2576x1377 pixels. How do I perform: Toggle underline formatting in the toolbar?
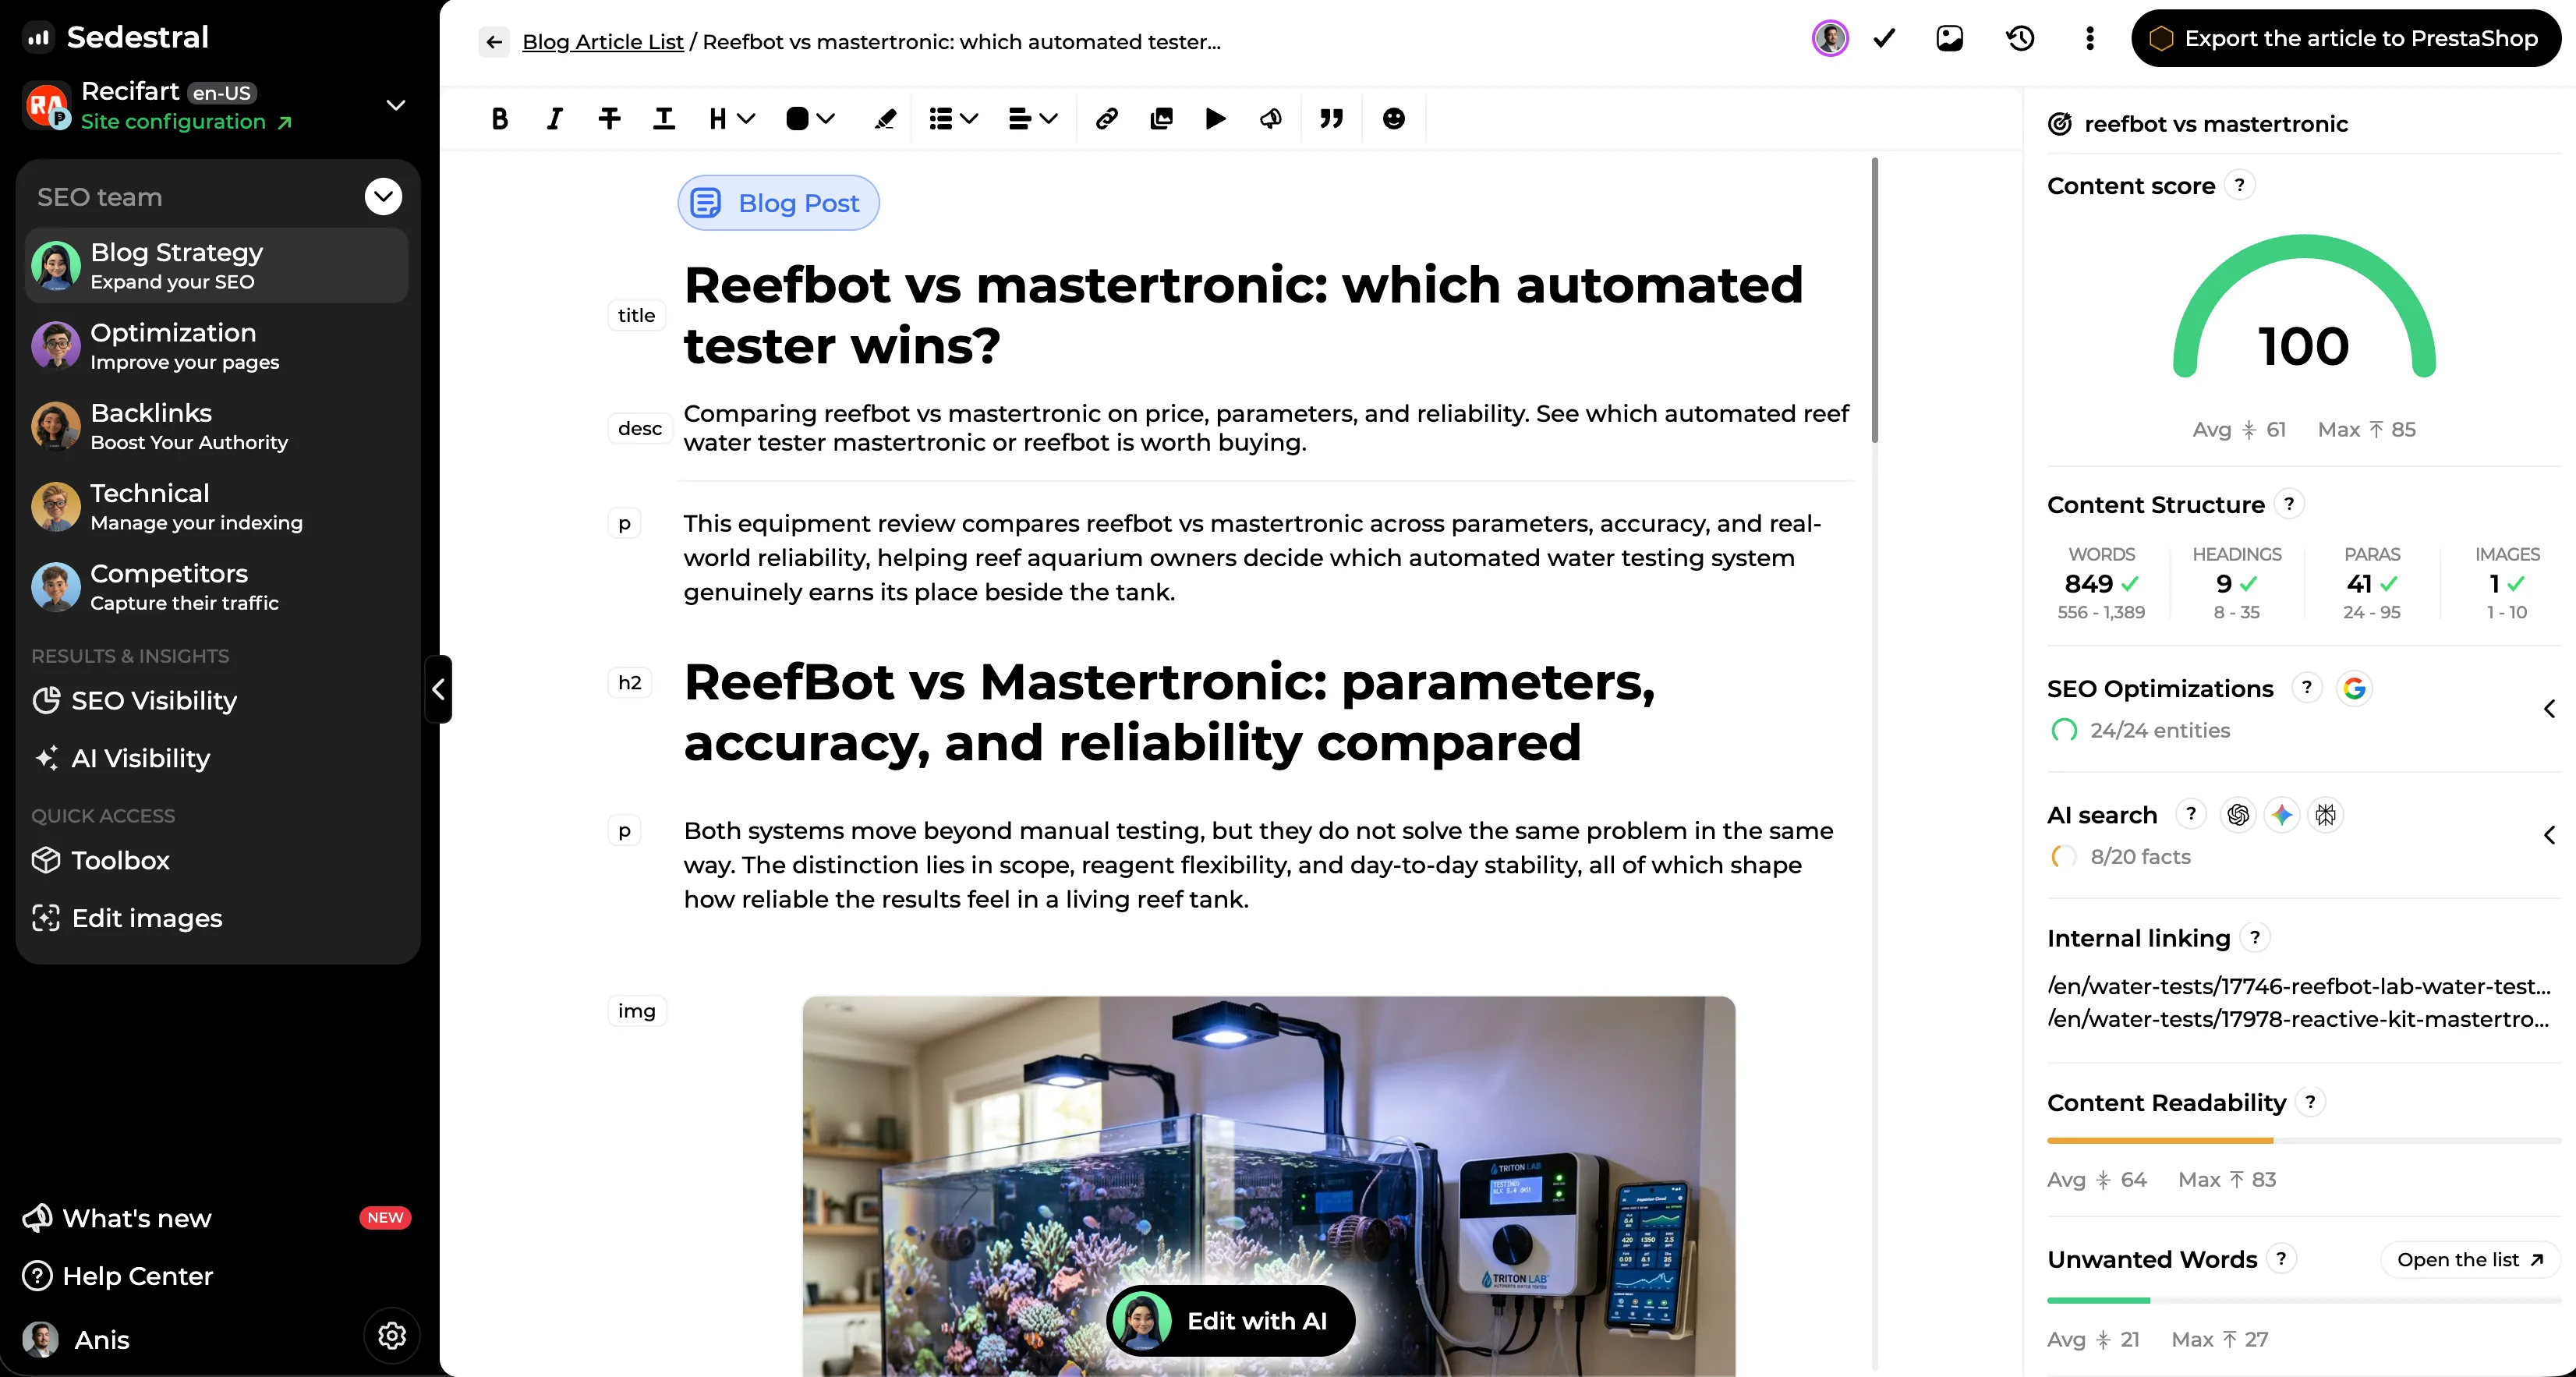(x=664, y=119)
